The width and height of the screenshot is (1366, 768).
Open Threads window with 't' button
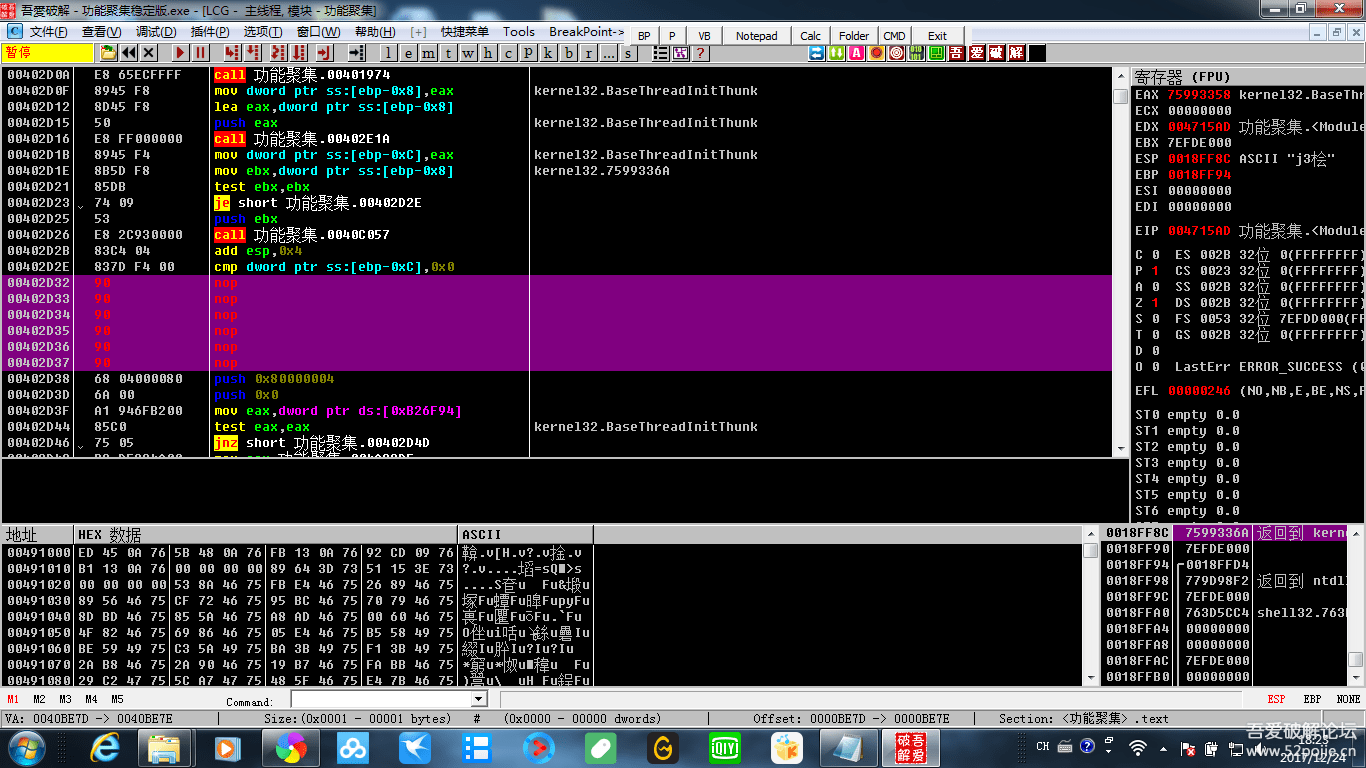tap(448, 53)
